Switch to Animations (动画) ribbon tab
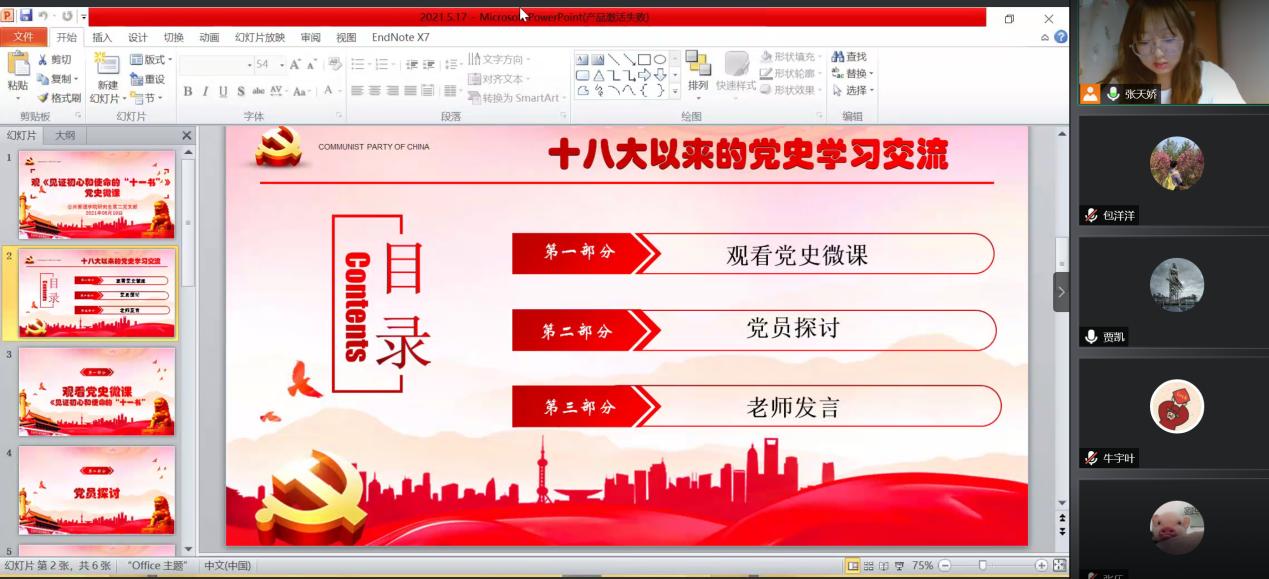The image size is (1269, 579). [209, 37]
